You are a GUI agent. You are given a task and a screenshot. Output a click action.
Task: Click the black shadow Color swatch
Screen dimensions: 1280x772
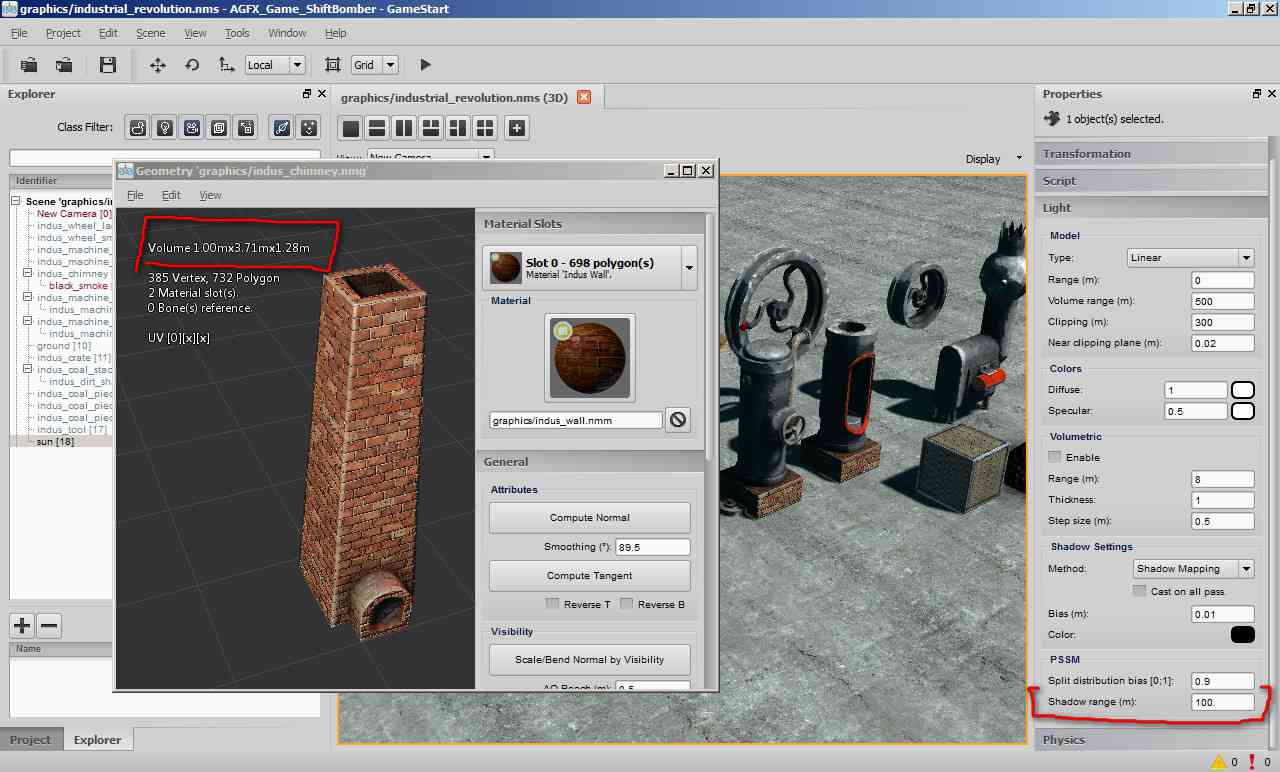1242,635
